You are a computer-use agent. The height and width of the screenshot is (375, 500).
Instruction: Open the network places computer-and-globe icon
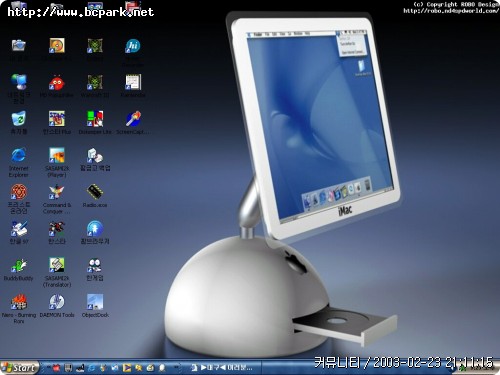point(19,82)
